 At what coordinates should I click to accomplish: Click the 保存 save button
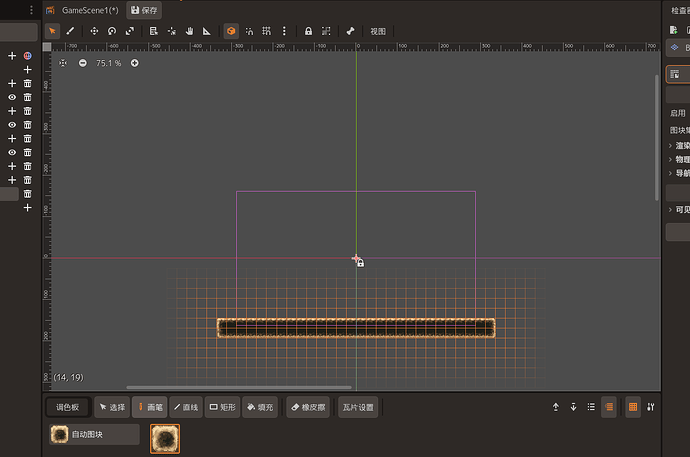[144, 10]
